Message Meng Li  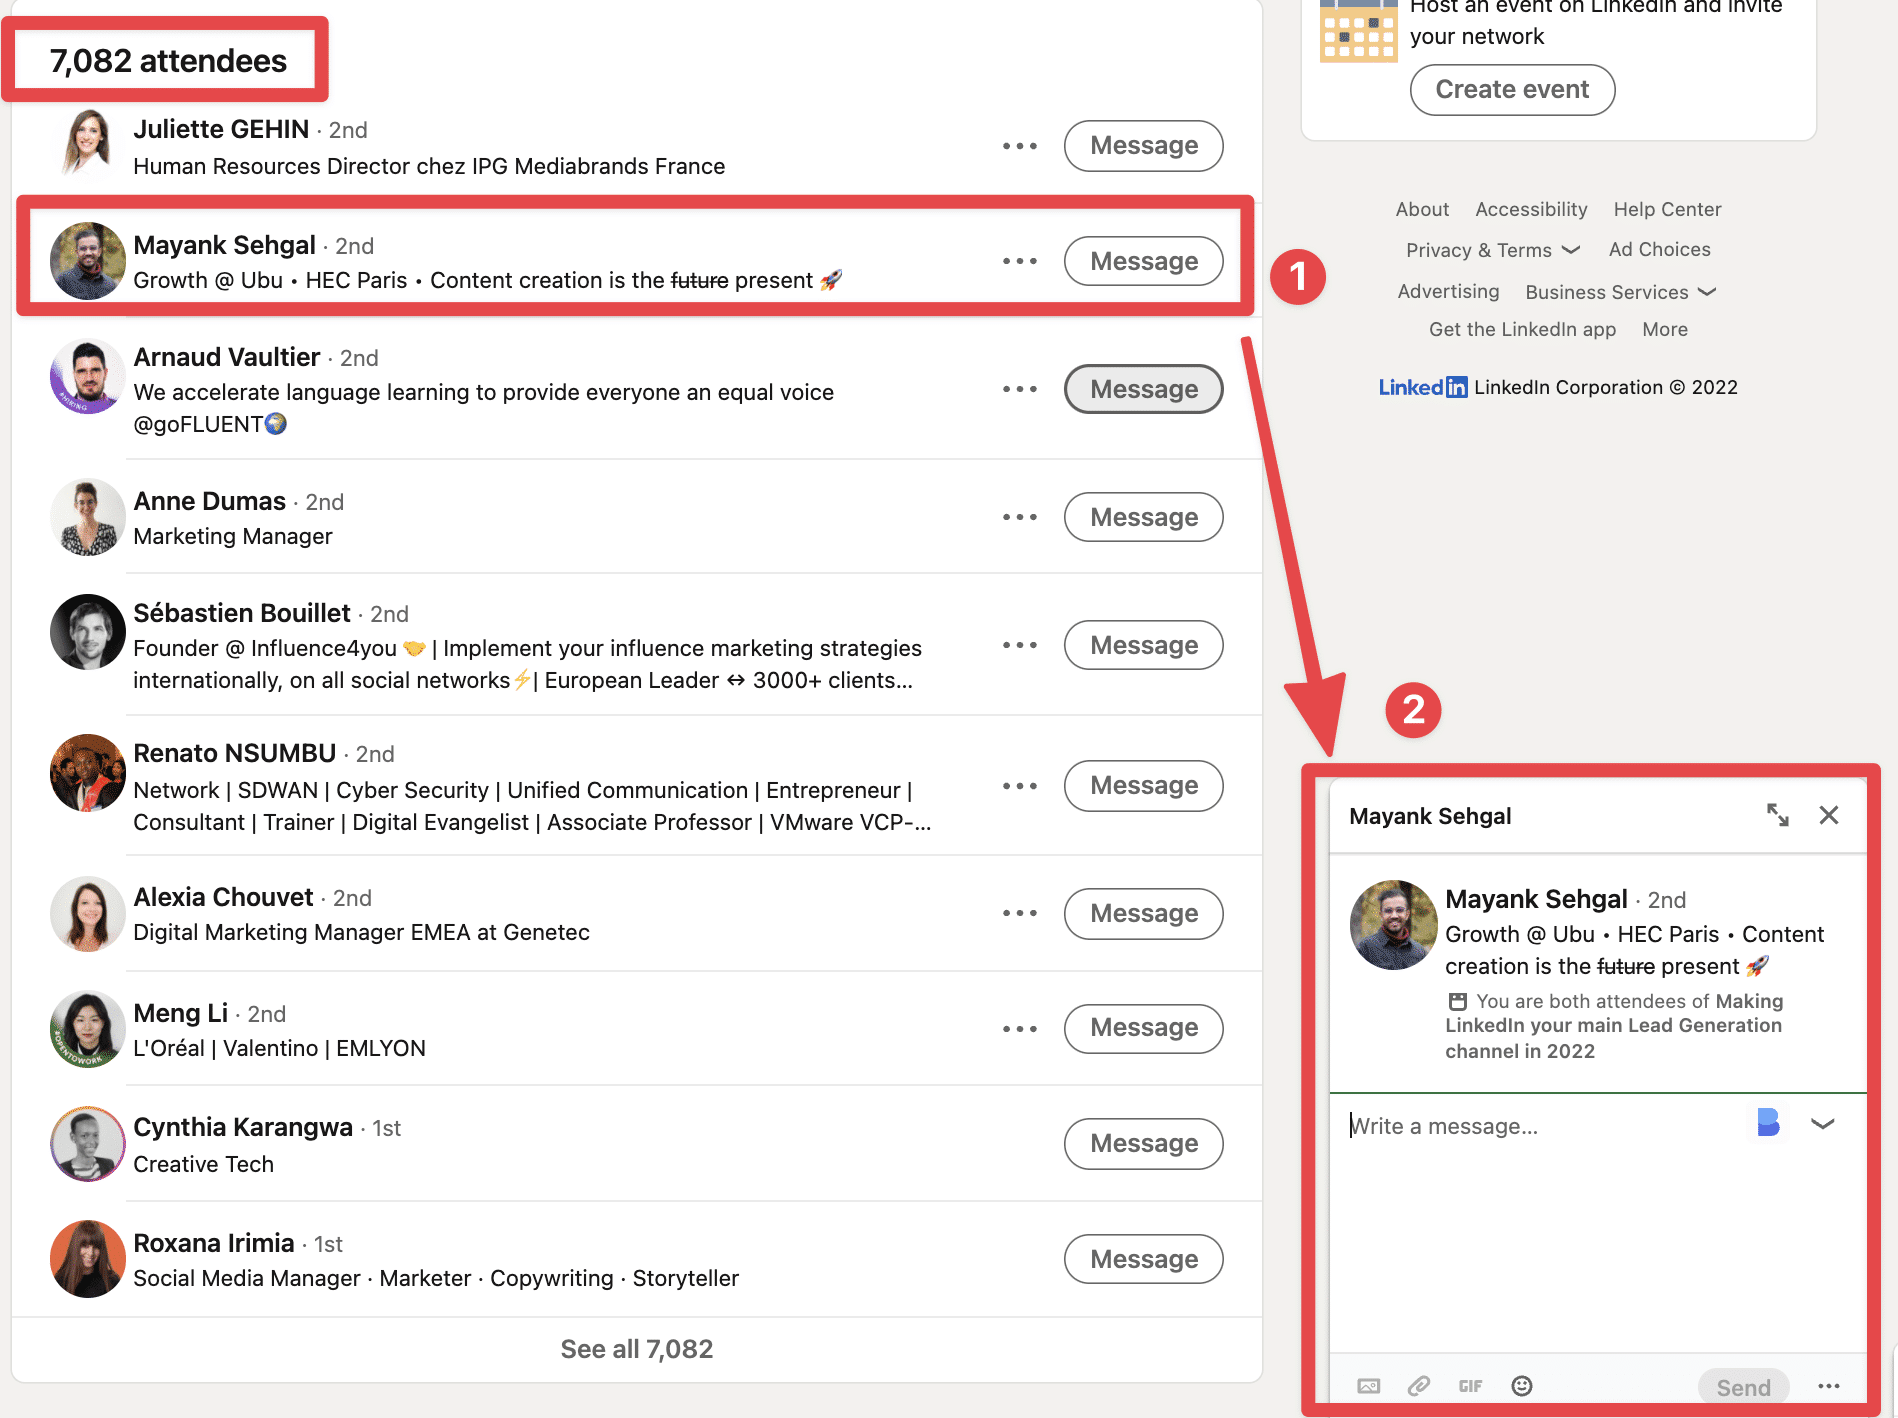tap(1143, 1029)
